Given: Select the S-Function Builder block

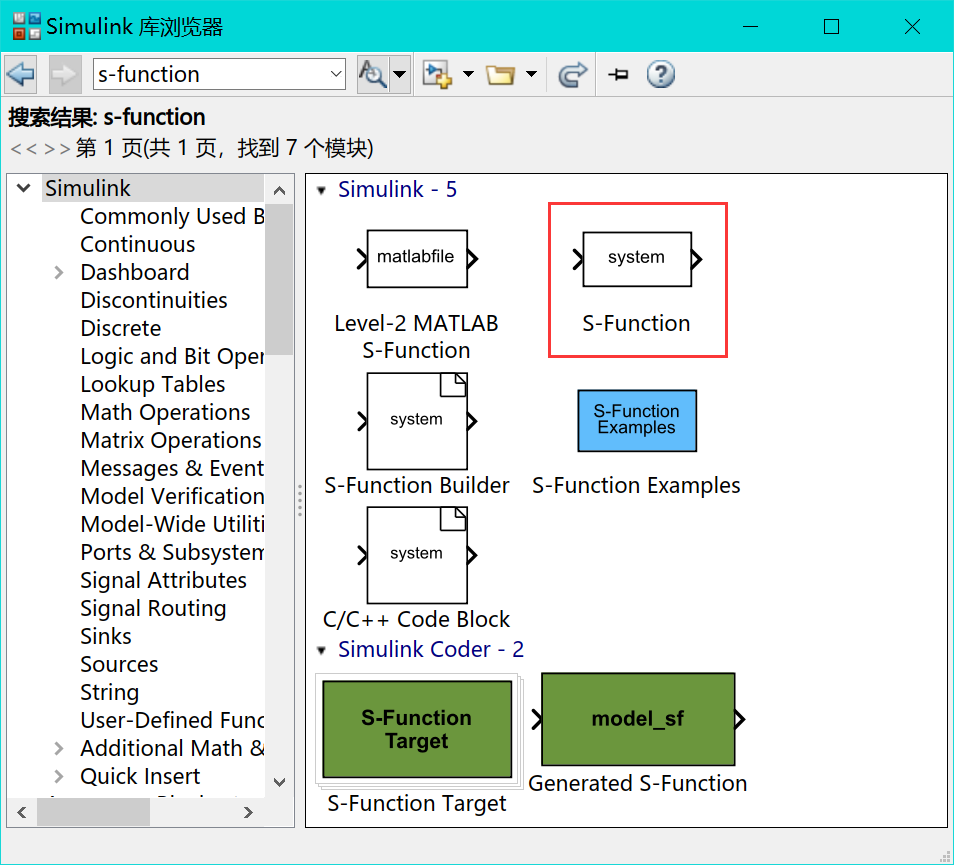Looking at the screenshot, I should pyautogui.click(x=417, y=421).
